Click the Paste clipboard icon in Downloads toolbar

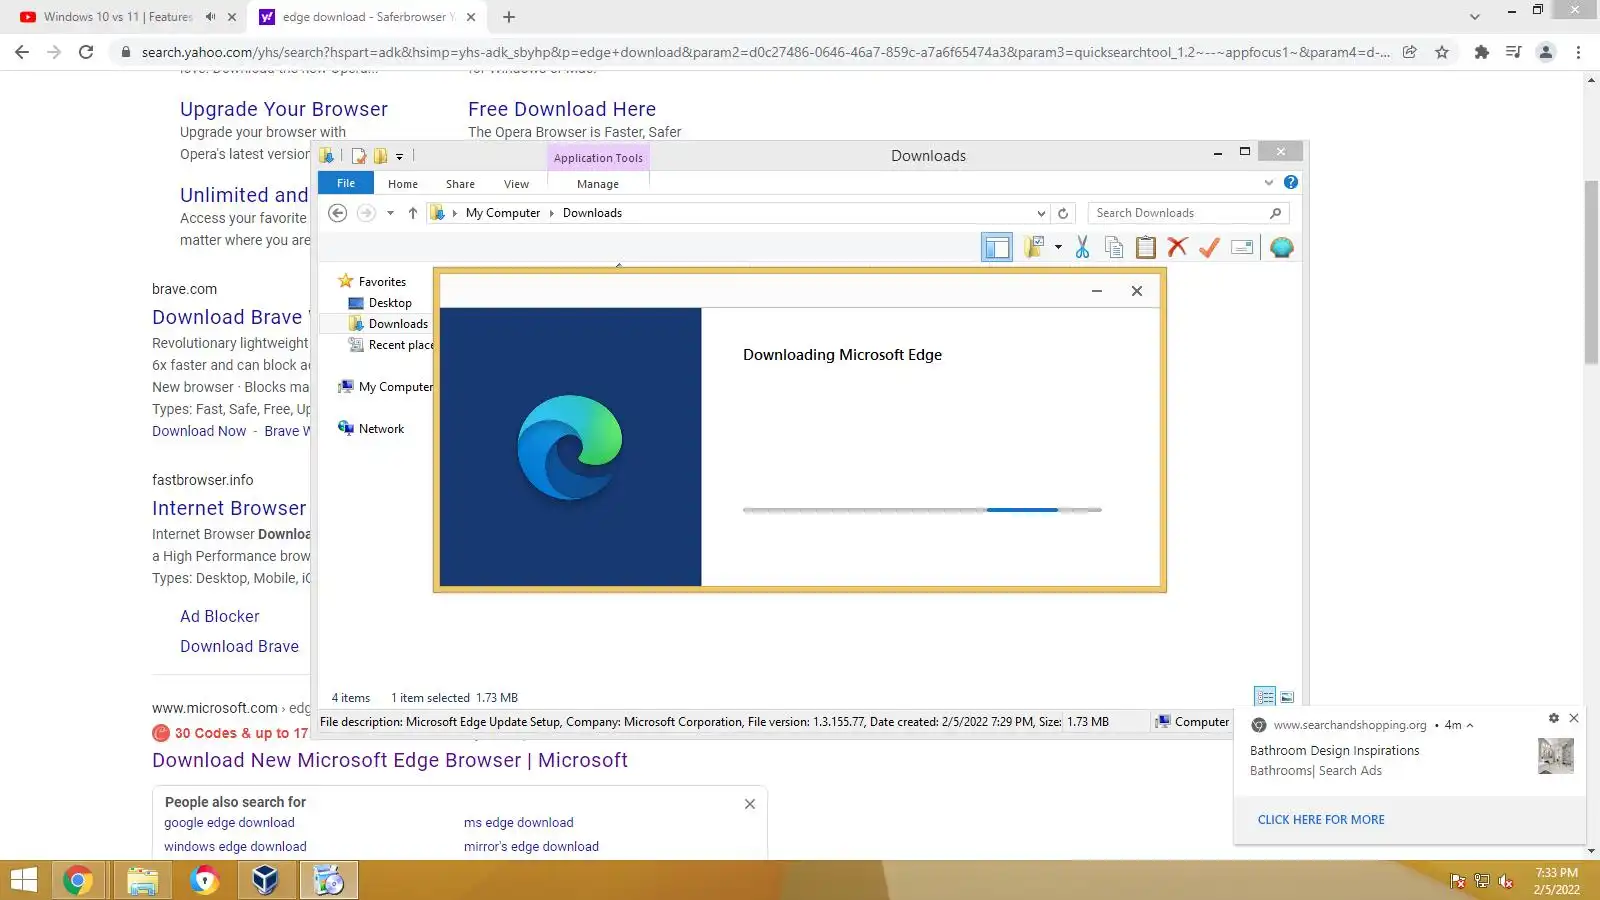1146,247
